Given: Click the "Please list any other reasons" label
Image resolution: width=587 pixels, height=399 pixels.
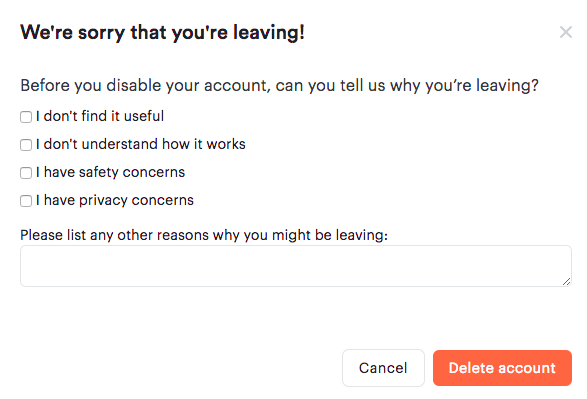Looking at the screenshot, I should point(204,235).
